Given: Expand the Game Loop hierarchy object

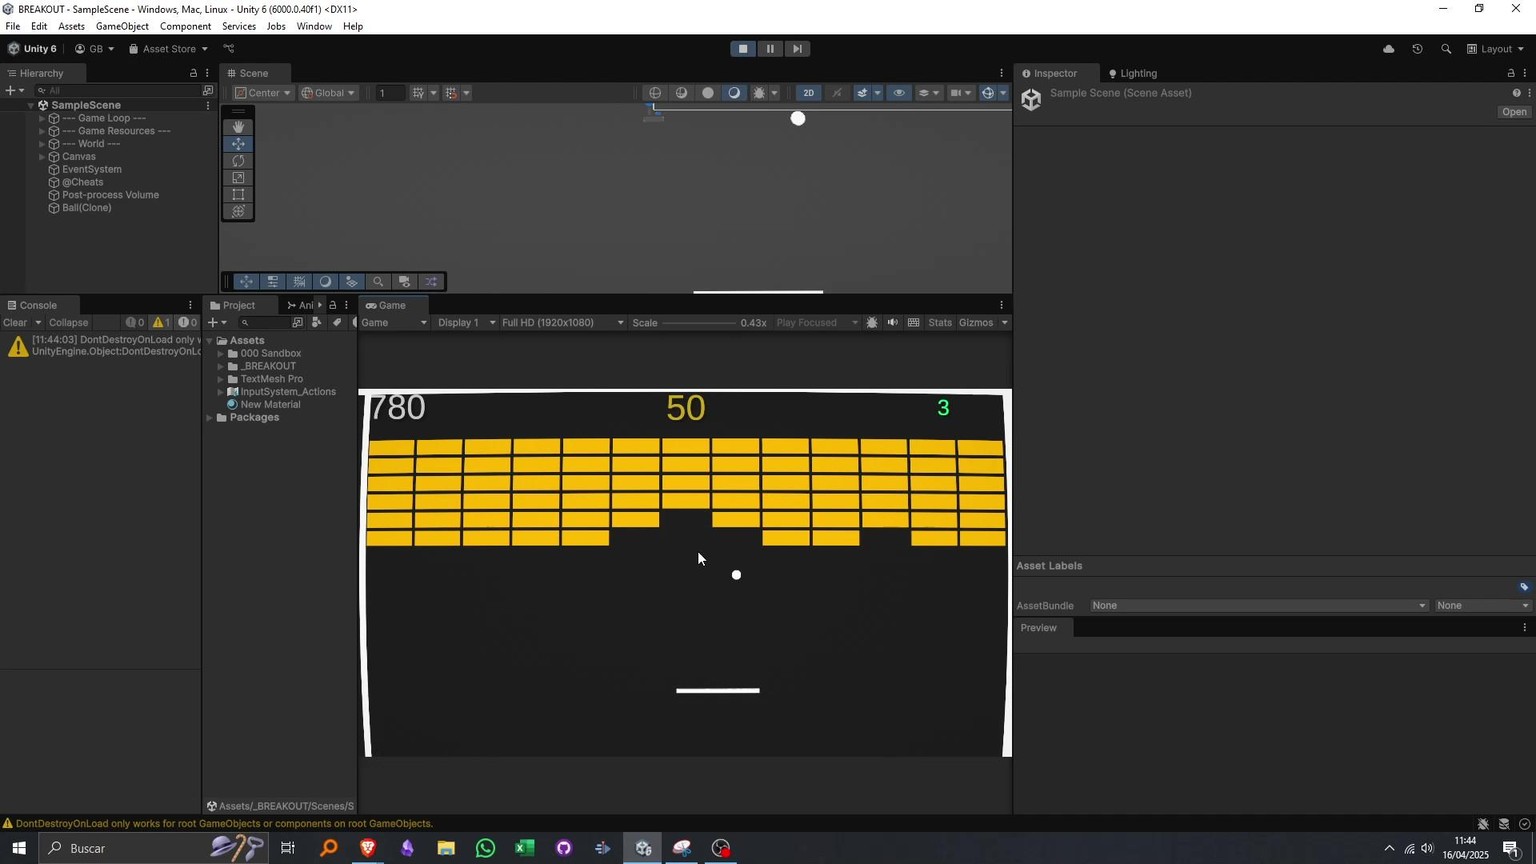Looking at the screenshot, I should click(42, 118).
